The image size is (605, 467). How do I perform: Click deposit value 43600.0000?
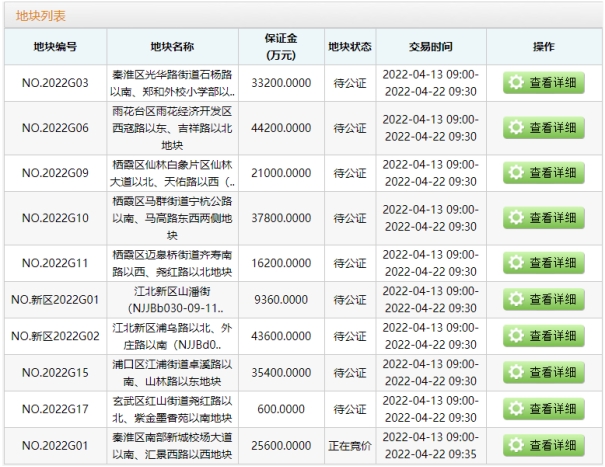[281, 336]
